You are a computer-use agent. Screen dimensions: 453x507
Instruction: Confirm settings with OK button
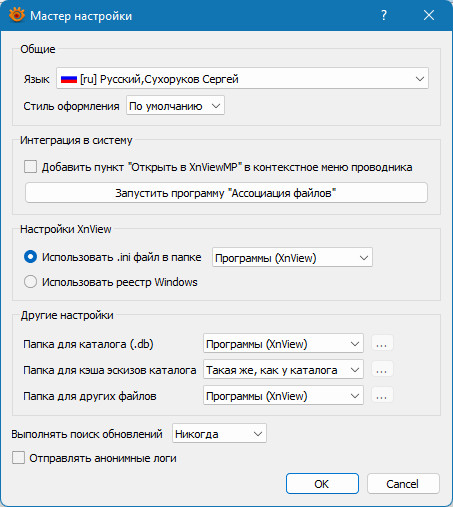(322, 484)
